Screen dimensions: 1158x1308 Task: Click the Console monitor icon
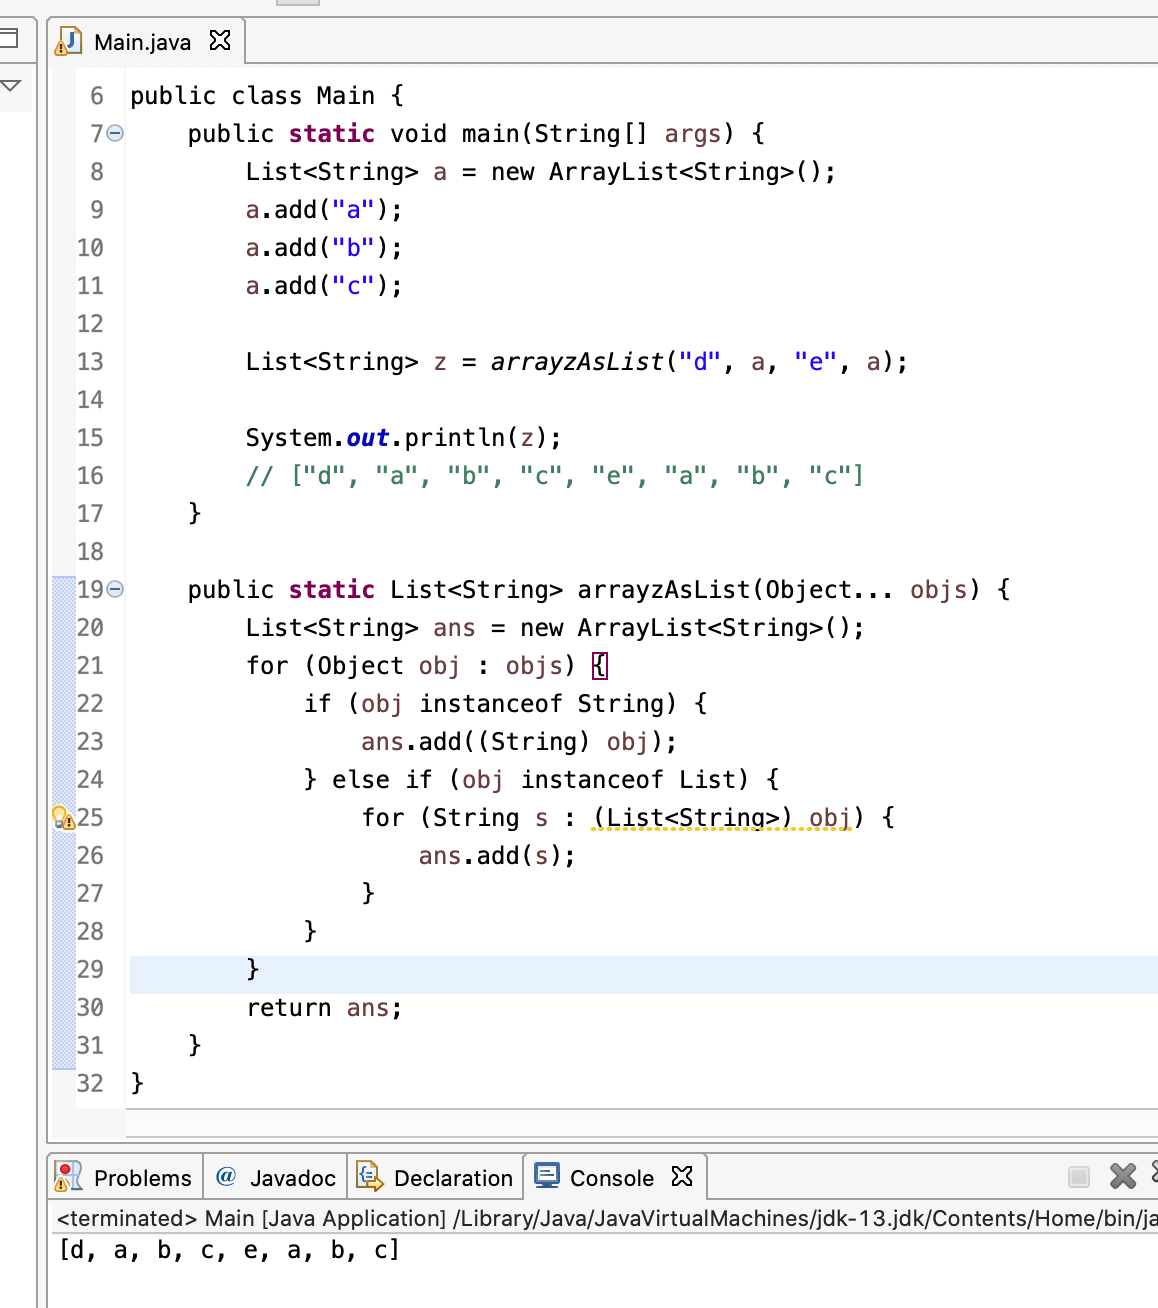coord(547,1175)
